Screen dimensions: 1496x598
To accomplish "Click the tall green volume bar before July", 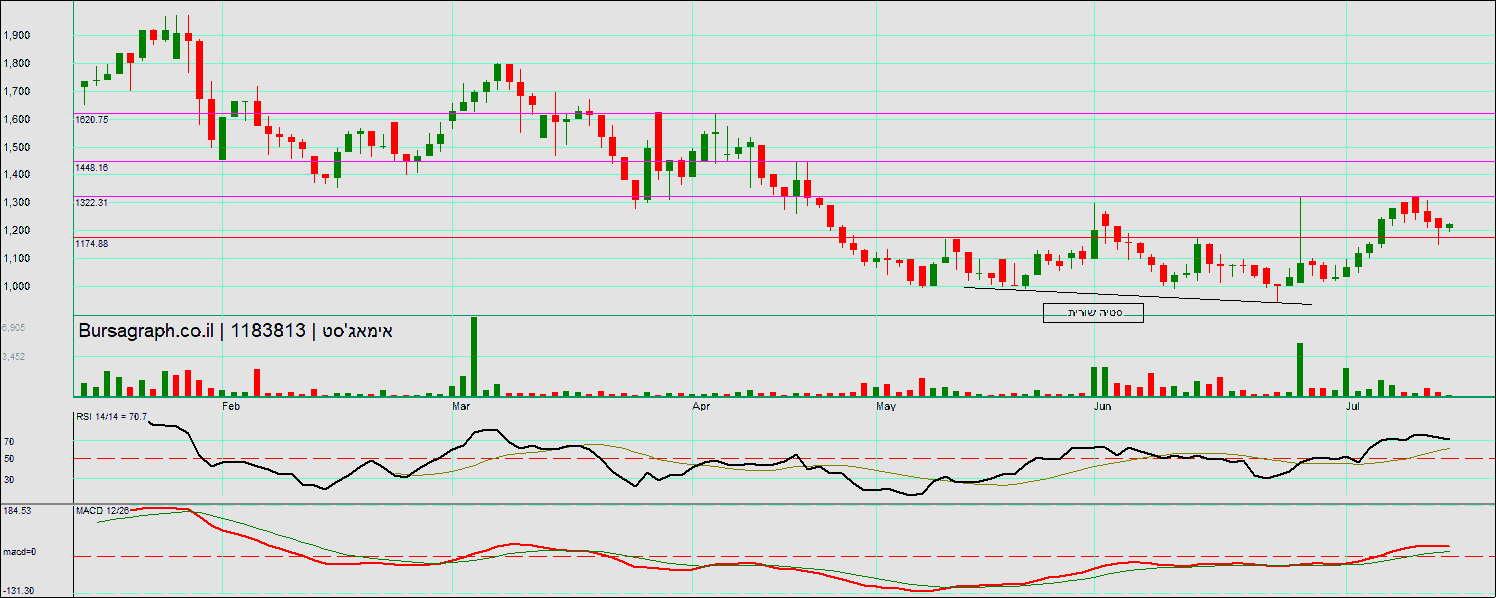I will (1300, 369).
